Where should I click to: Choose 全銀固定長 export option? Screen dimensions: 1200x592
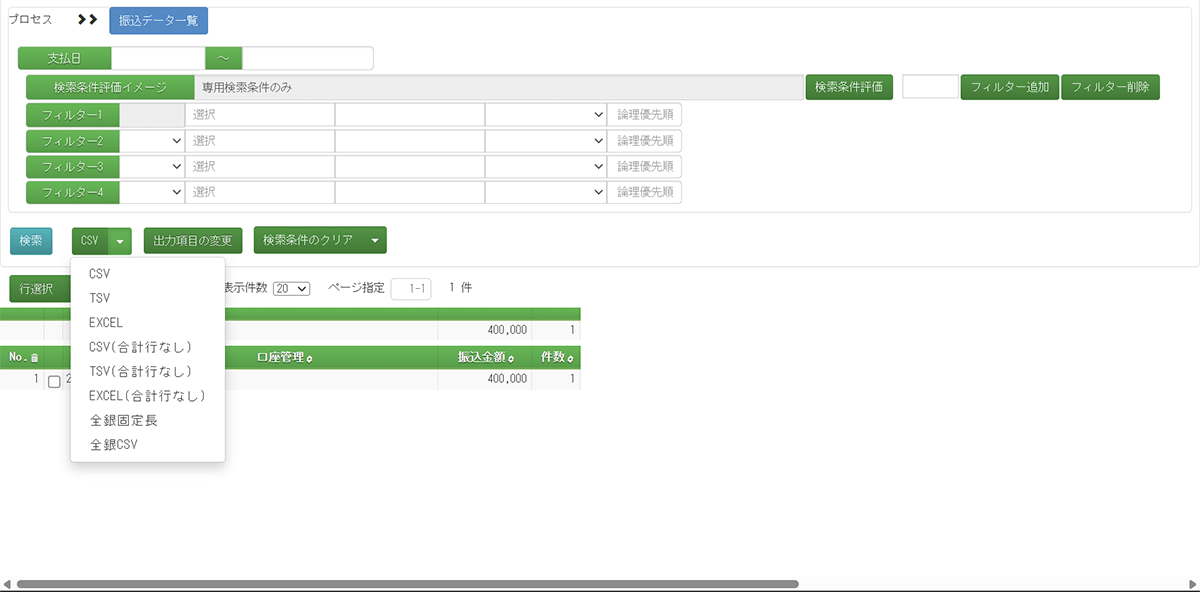(x=148, y=420)
